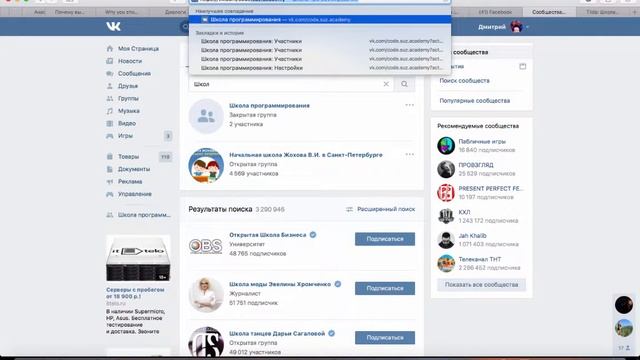
Task: Open Школа танцев Дарьи Сагаловой title link
Action: point(277,333)
